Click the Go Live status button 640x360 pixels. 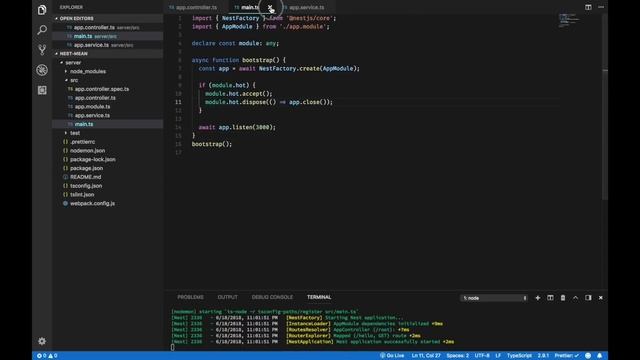pos(392,356)
